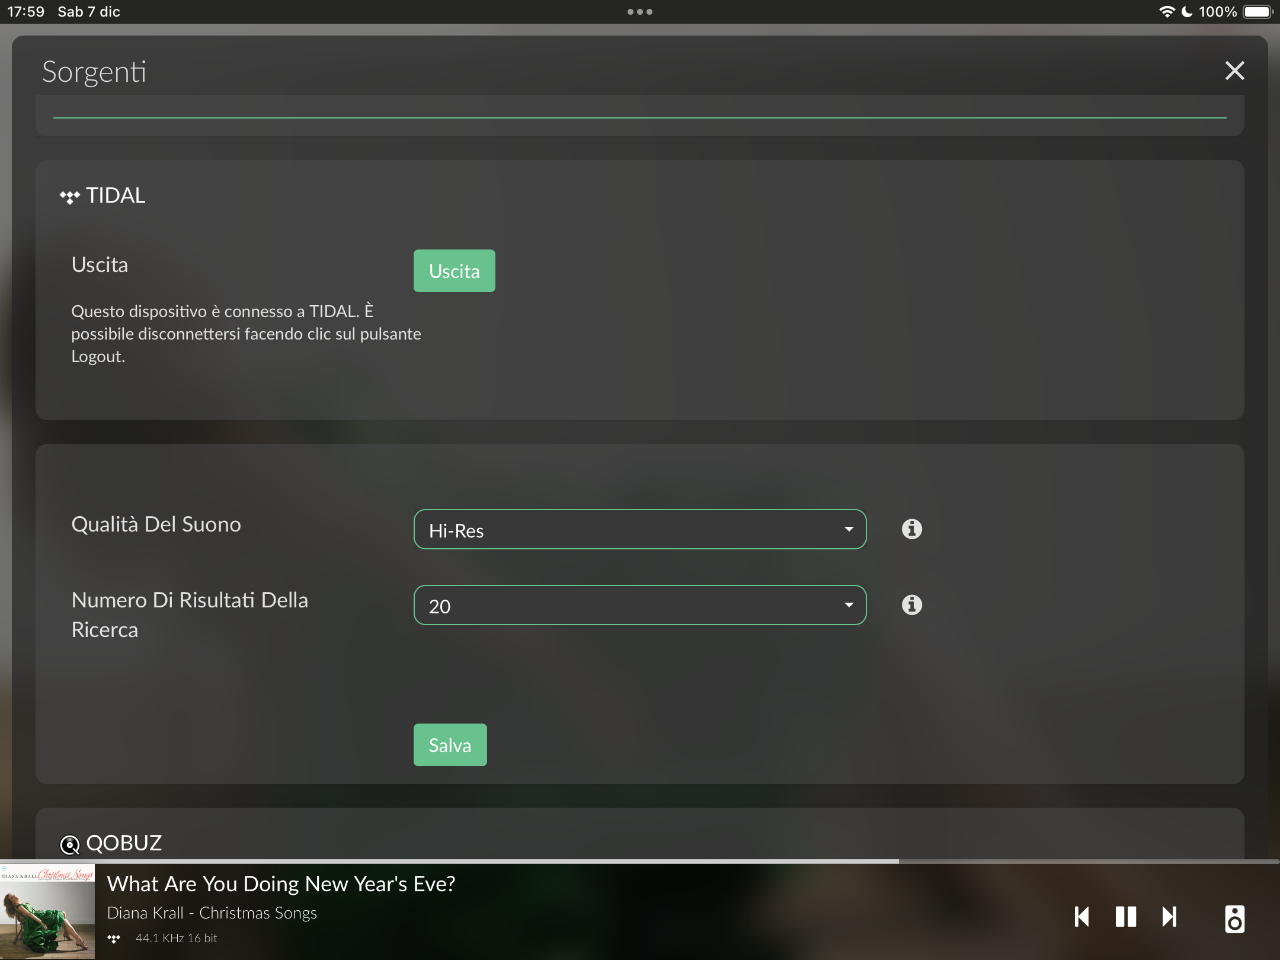Screen dimensions: 1280x960
Task: Click the QOBUZ logo icon
Action: [70, 845]
